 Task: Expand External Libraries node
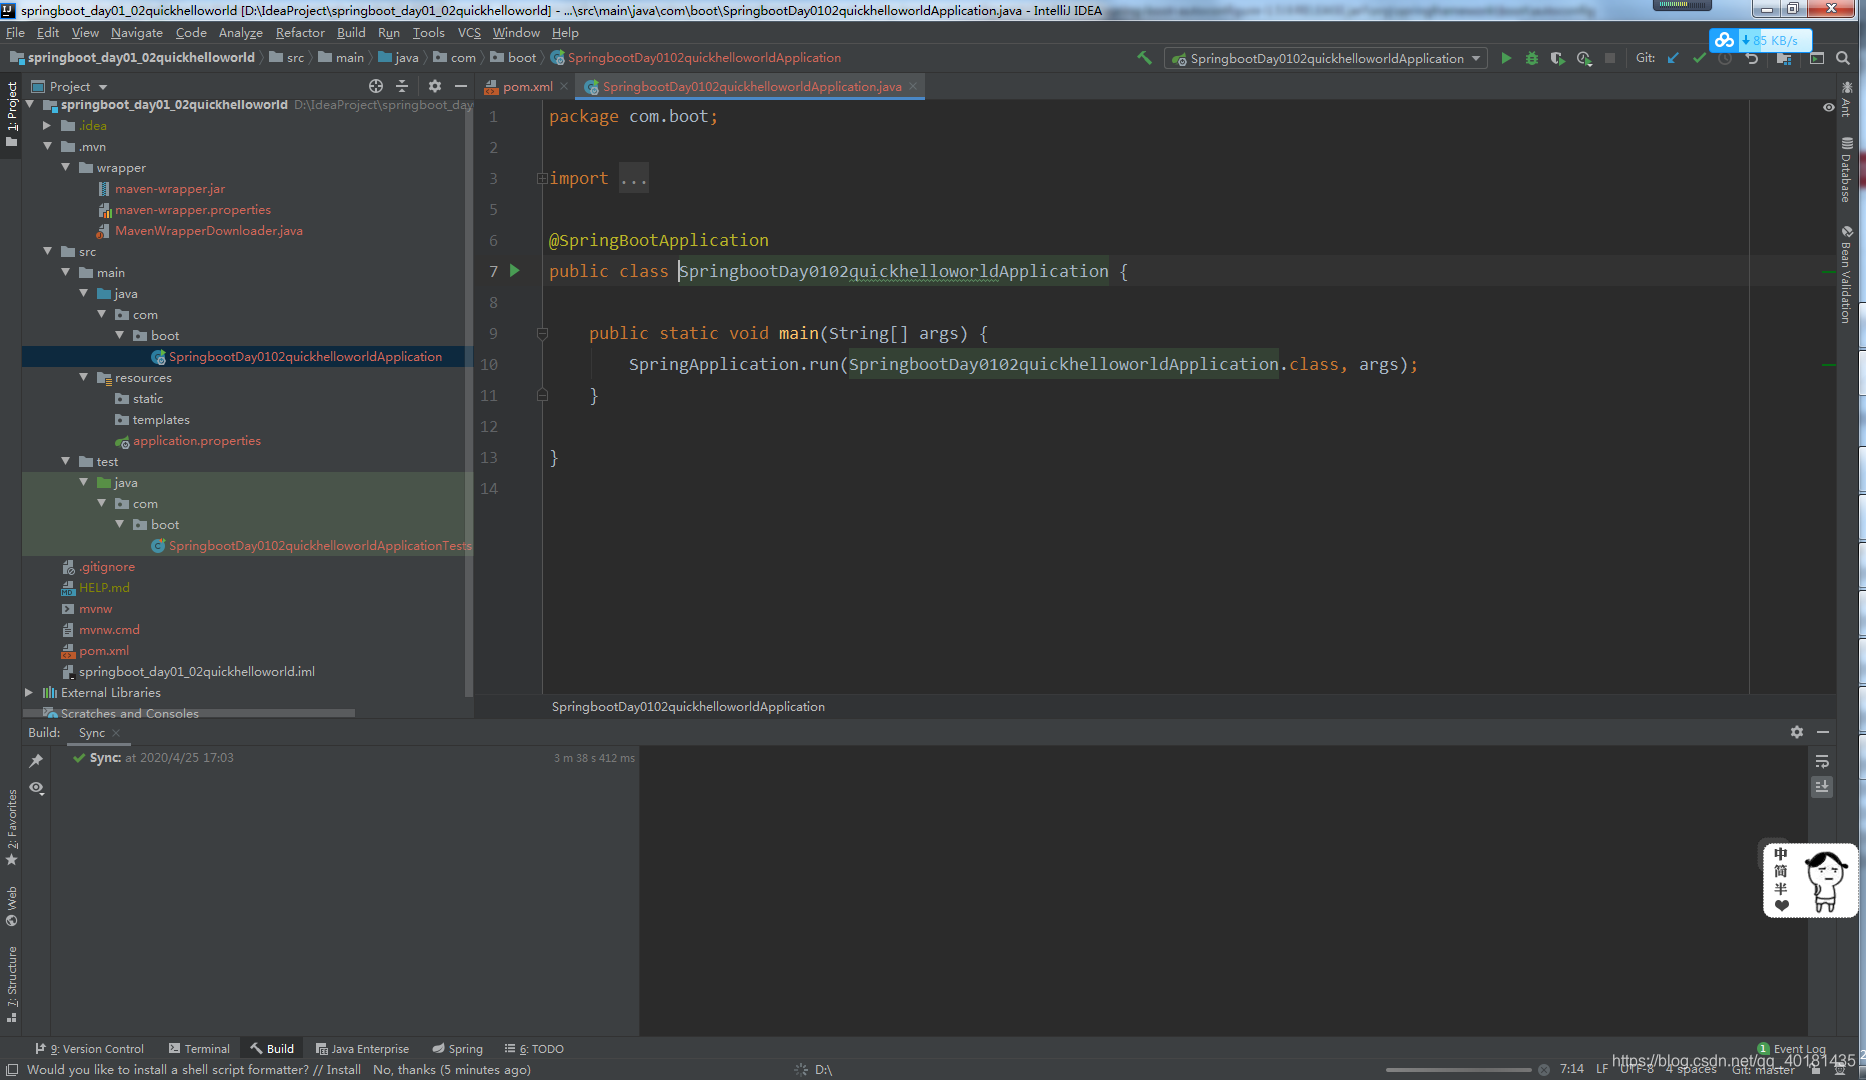click(x=29, y=693)
